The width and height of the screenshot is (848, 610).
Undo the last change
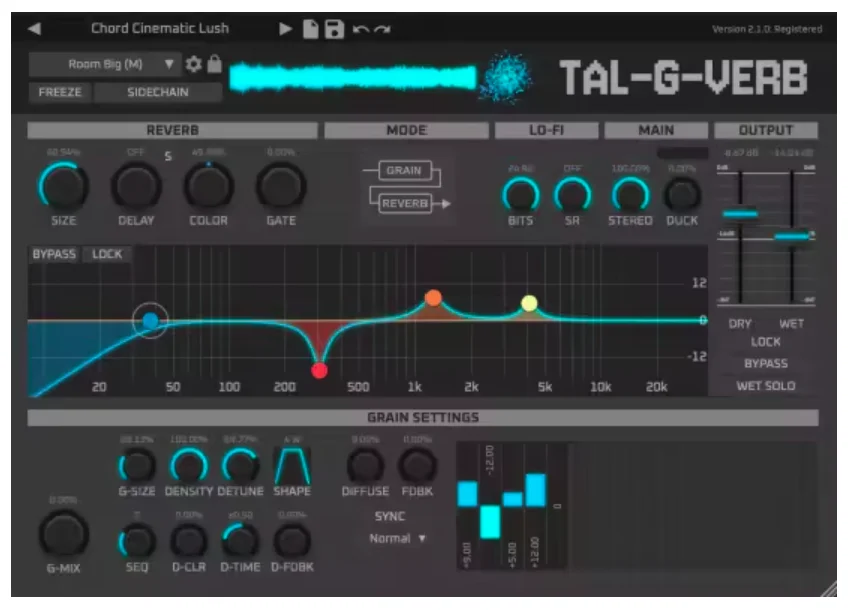point(361,29)
